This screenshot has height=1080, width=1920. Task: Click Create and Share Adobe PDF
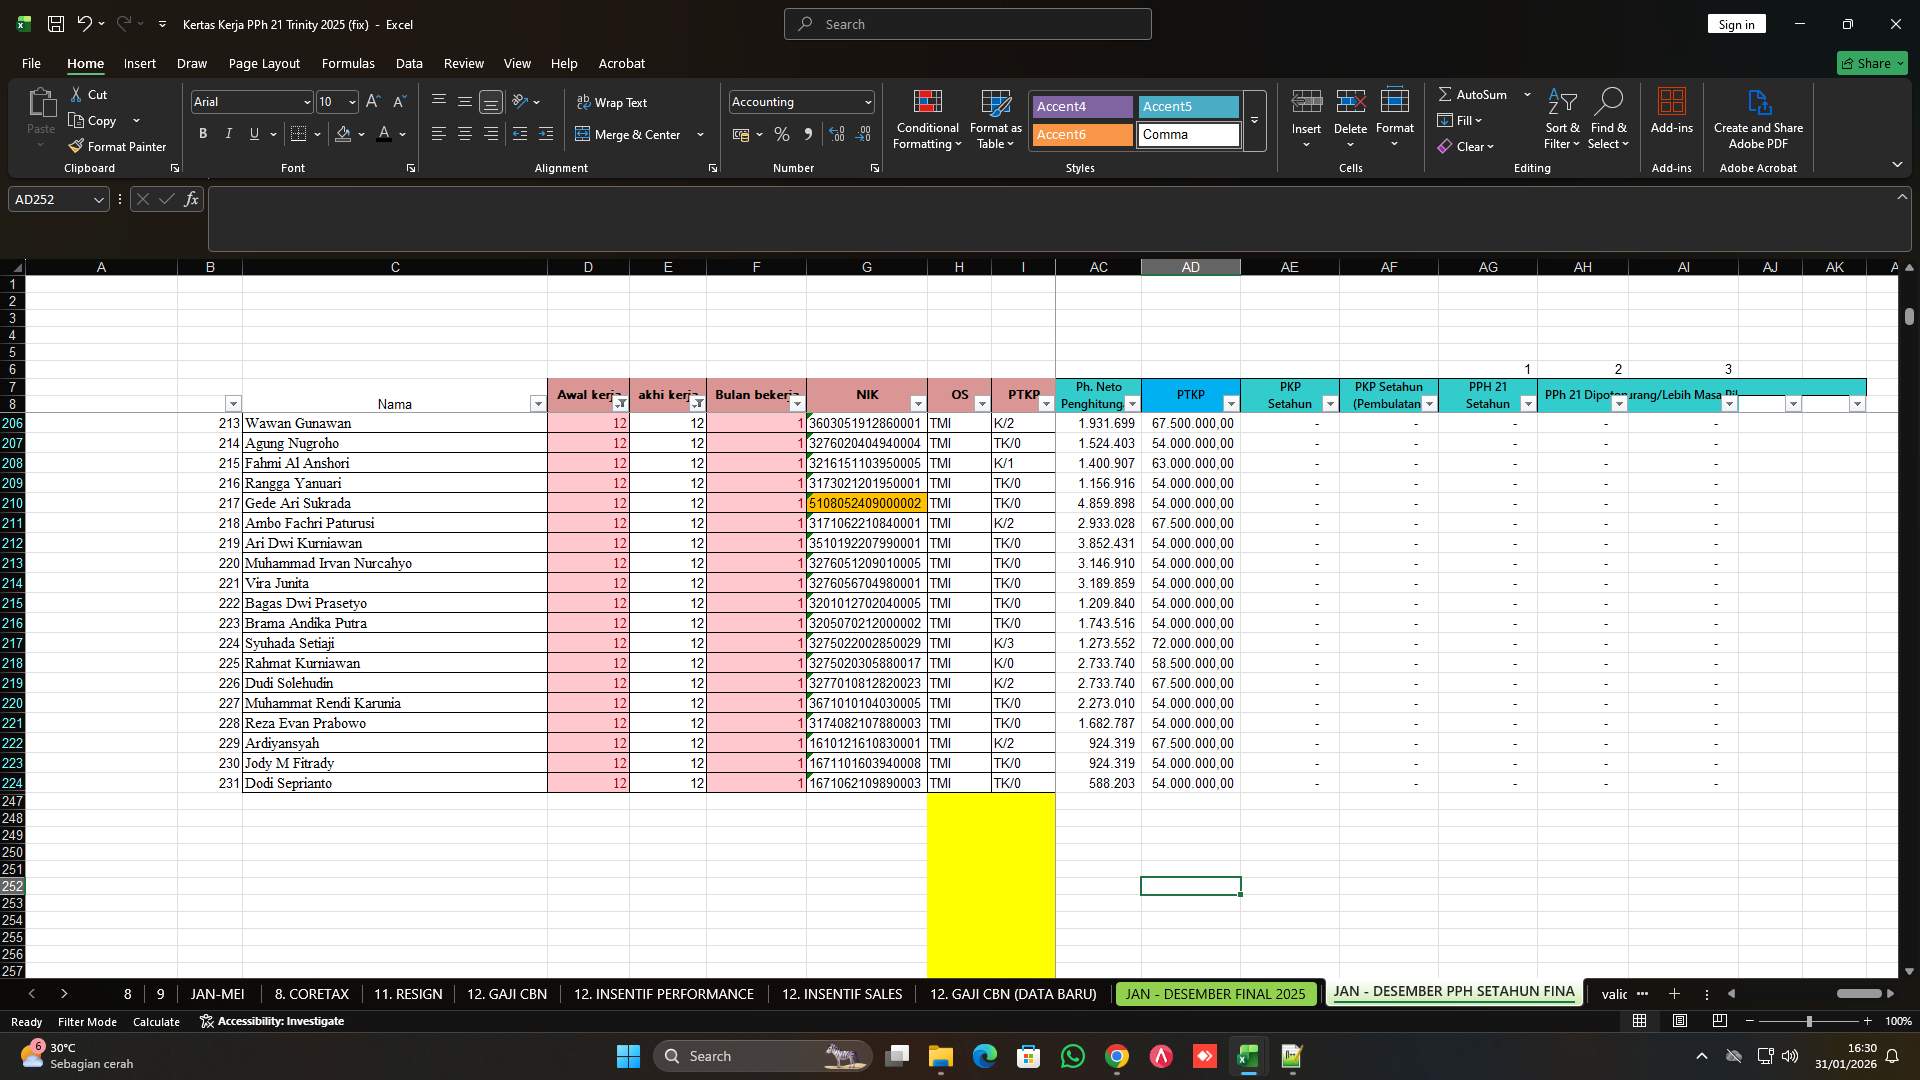pos(1758,118)
